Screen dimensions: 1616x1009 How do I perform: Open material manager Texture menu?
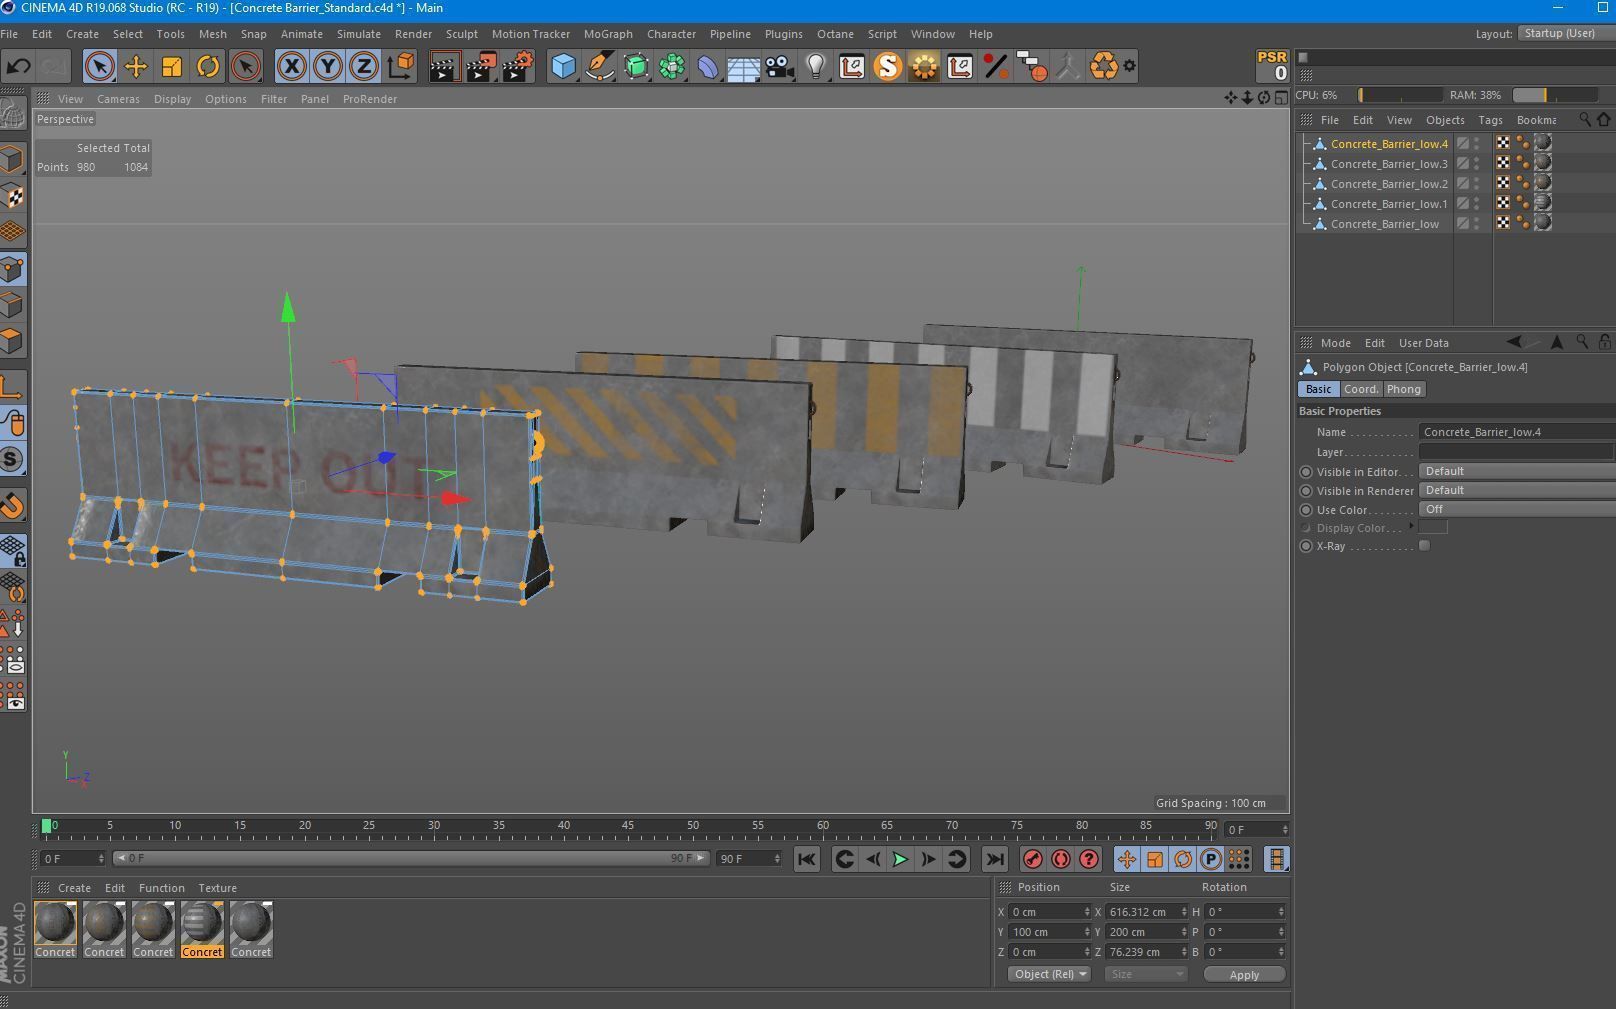click(x=217, y=888)
